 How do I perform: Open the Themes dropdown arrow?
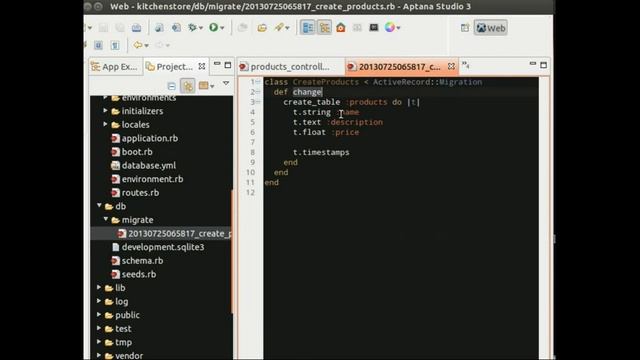pos(398,28)
